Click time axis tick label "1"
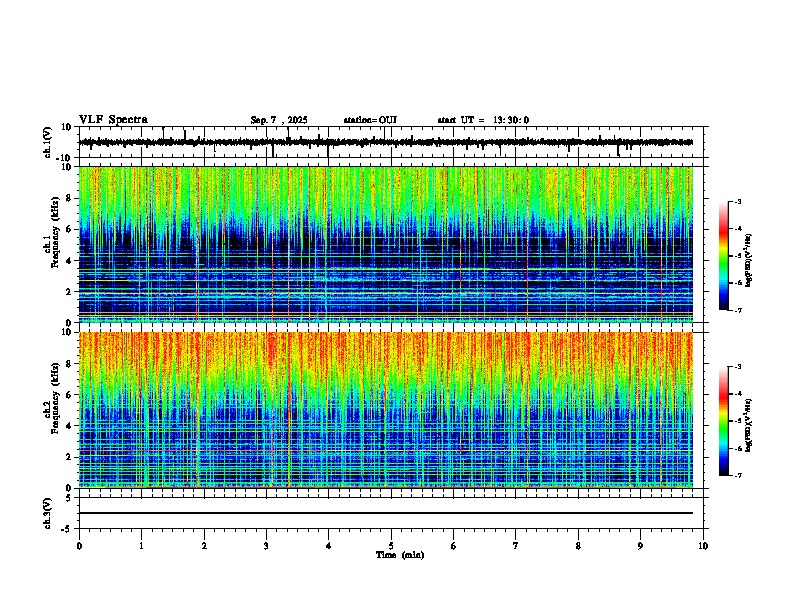The width and height of the screenshot is (792, 612). pos(141,545)
